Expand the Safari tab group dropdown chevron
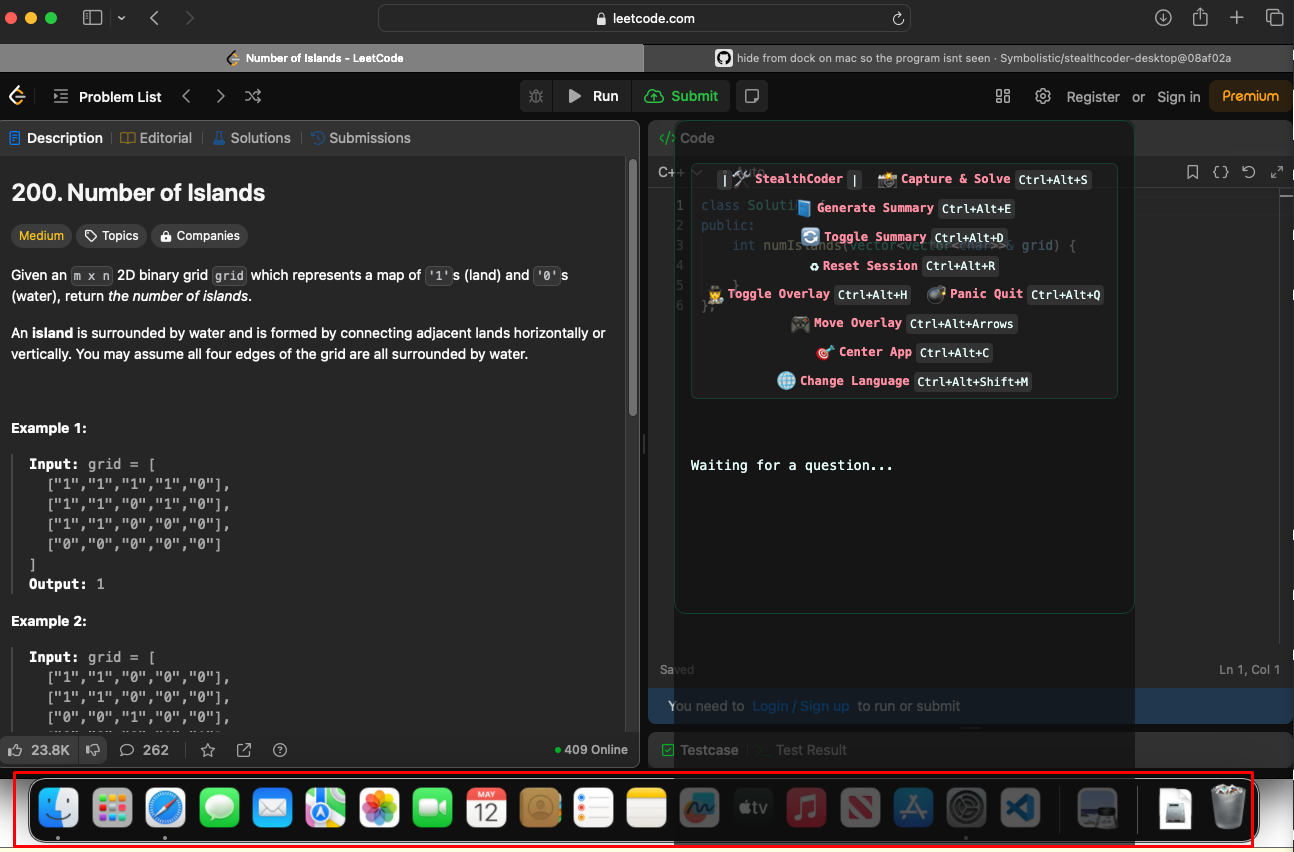Image resolution: width=1294 pixels, height=852 pixels. tap(121, 18)
